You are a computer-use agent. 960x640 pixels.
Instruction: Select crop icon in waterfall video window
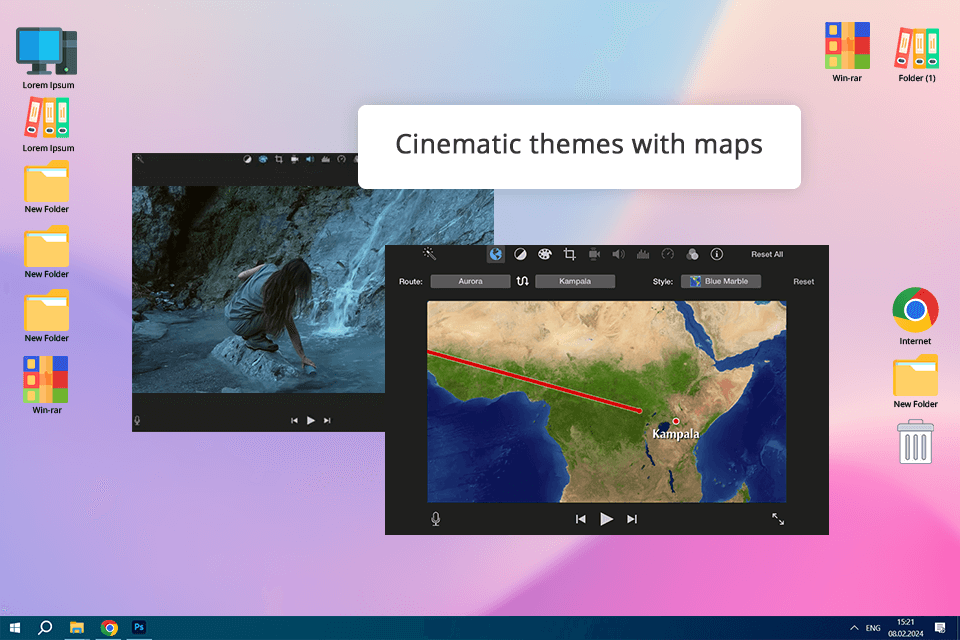pyautogui.click(x=279, y=159)
